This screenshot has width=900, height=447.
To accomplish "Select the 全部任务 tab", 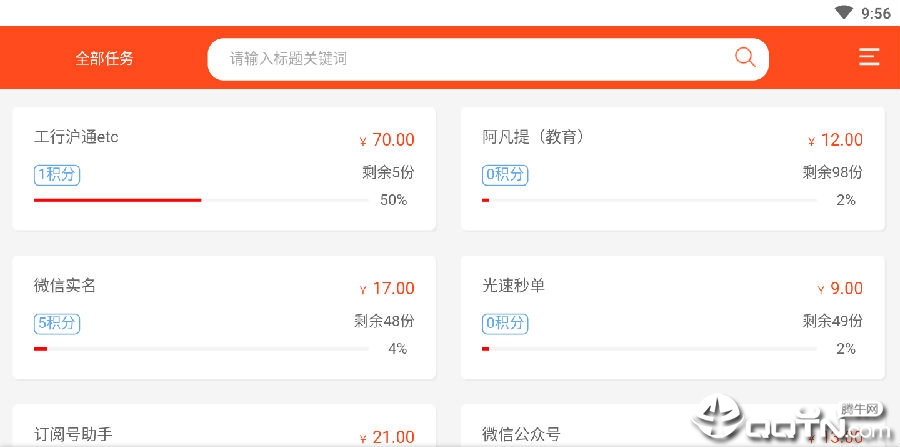I will tap(104, 58).
